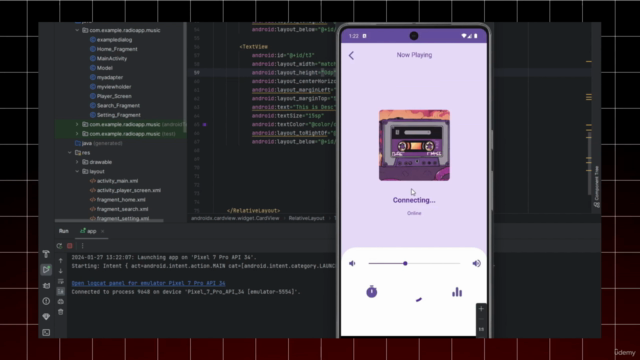Click the emulator zoom plus button

pyautogui.click(x=481, y=309)
